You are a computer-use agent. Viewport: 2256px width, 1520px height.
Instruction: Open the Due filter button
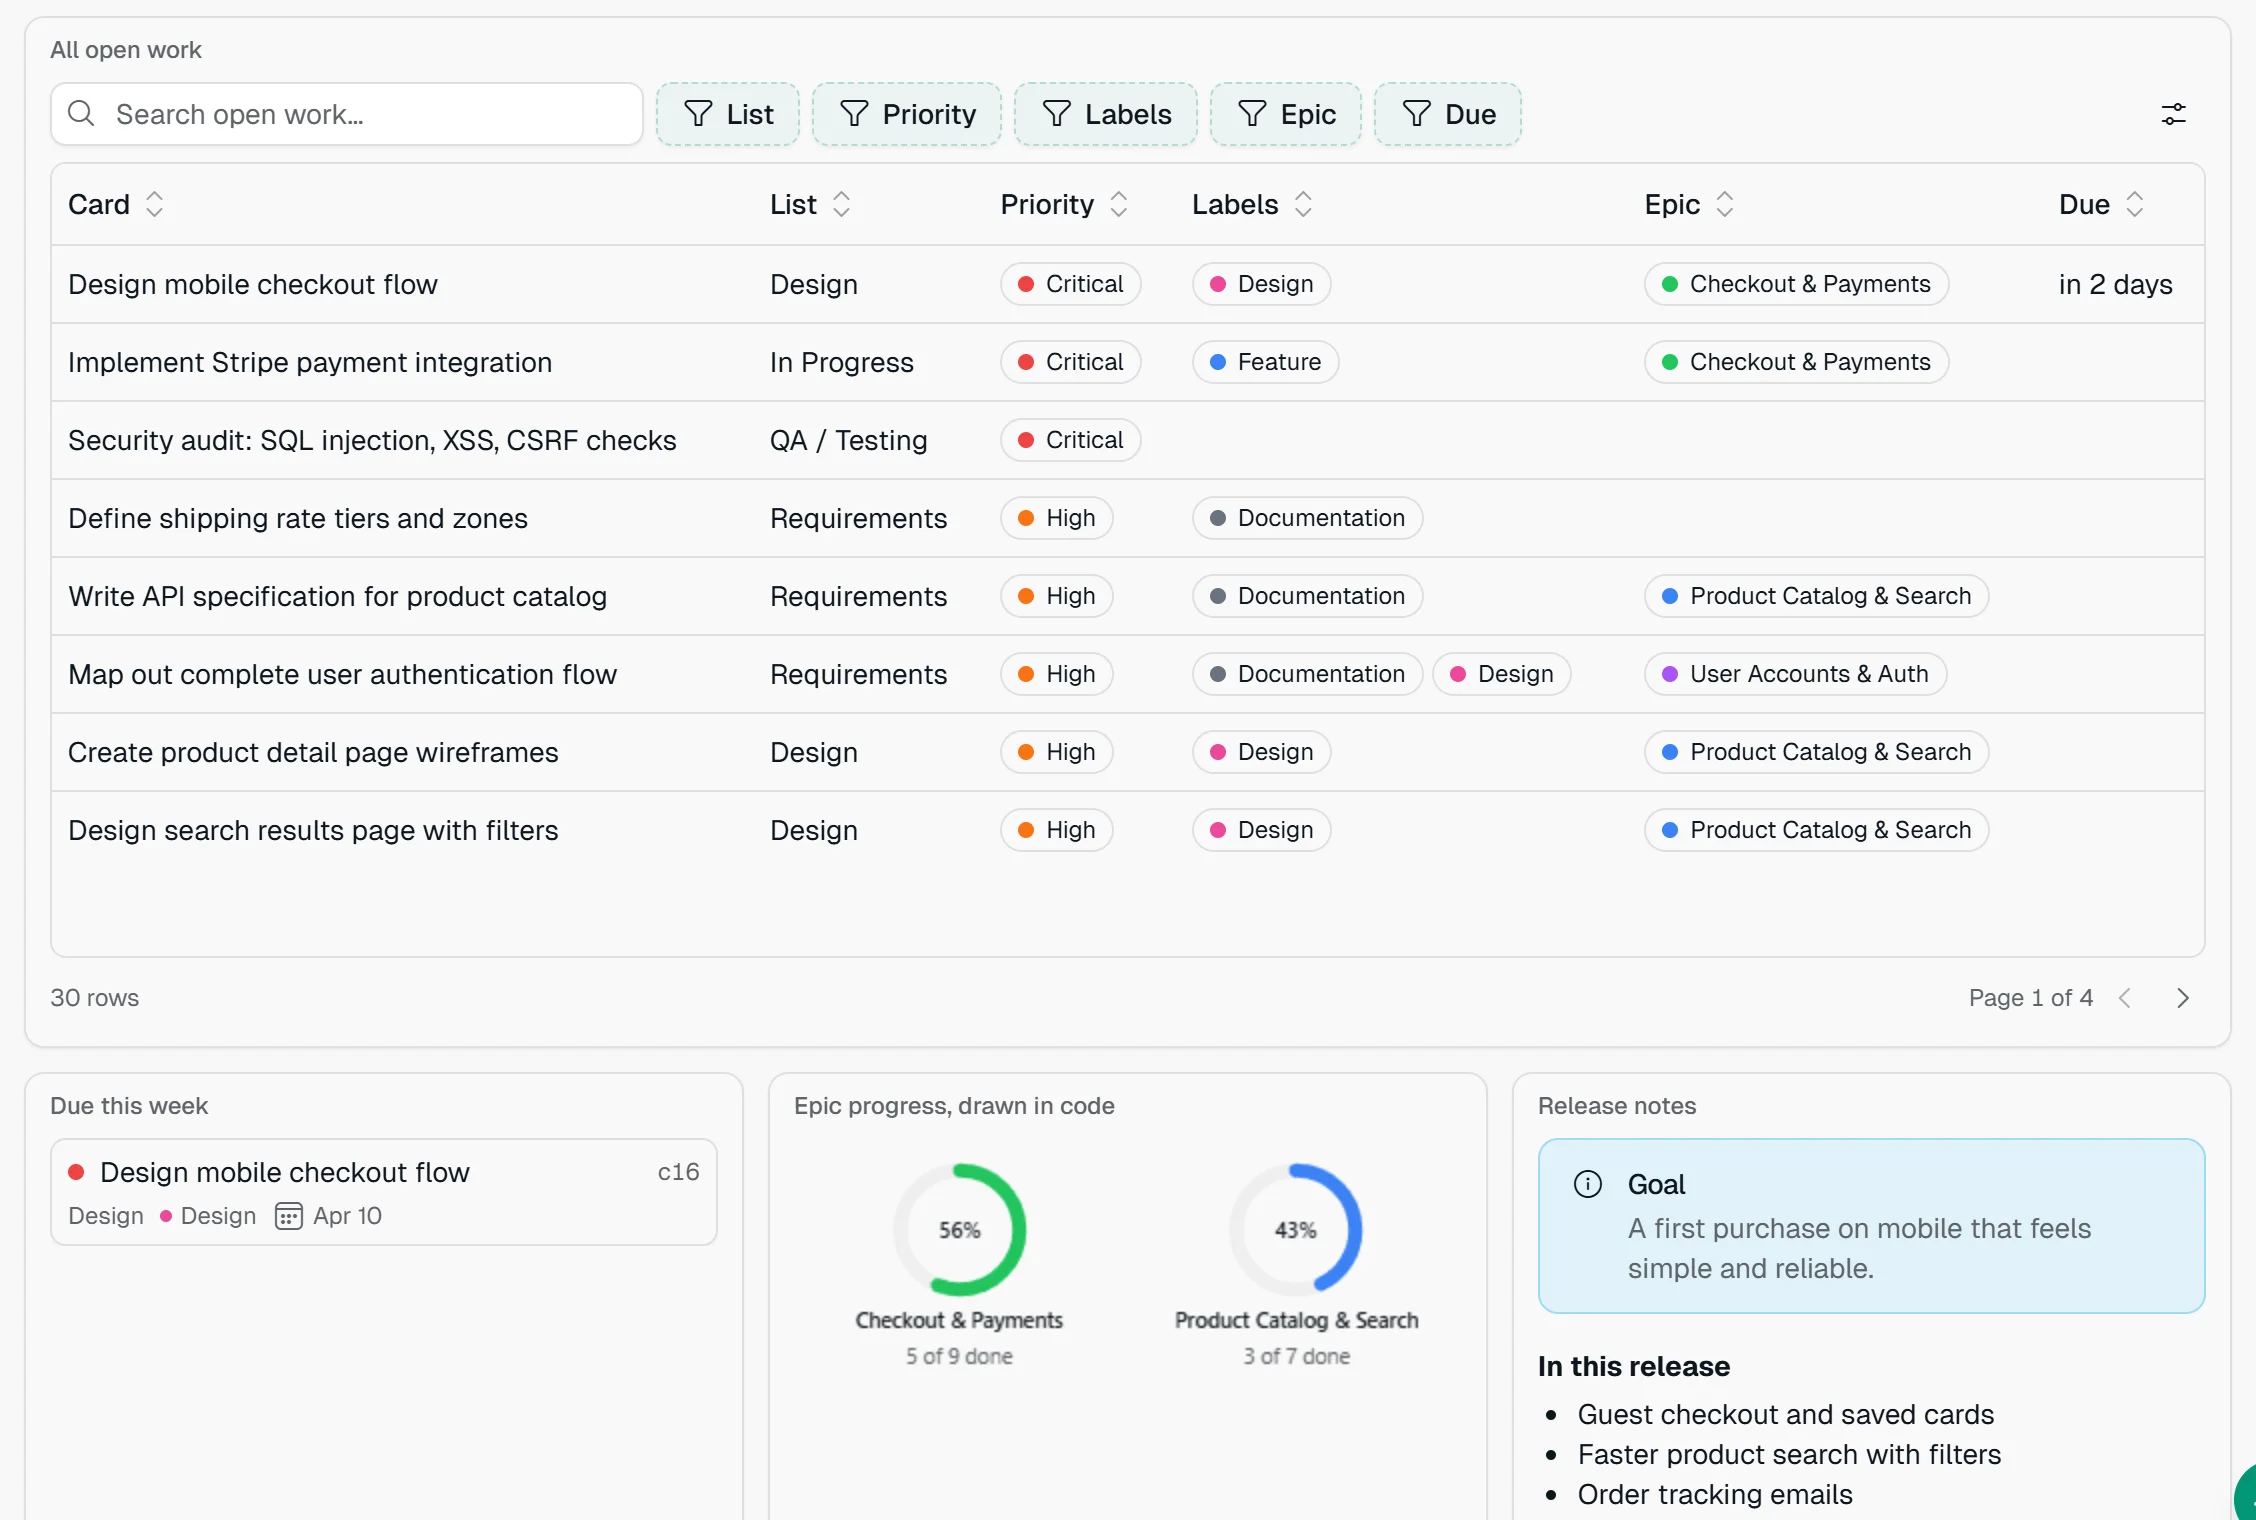pos(1448,114)
